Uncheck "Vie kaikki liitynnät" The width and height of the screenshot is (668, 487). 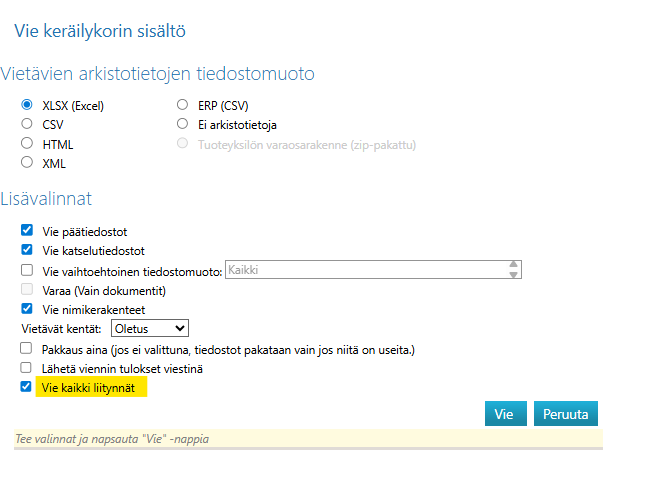click(27, 388)
